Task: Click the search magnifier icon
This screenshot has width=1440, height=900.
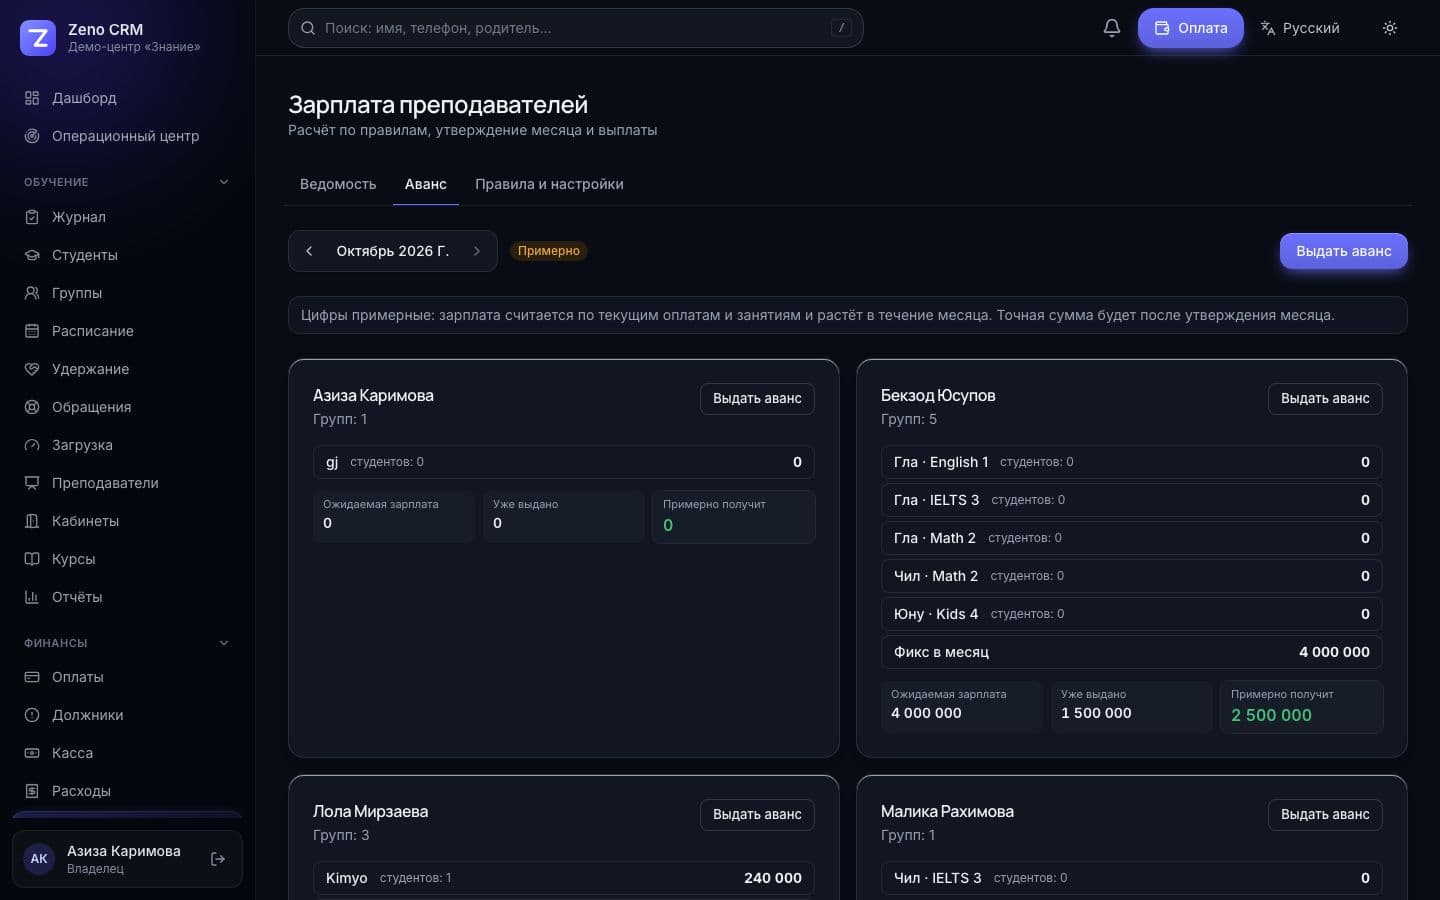Action: coord(309,28)
